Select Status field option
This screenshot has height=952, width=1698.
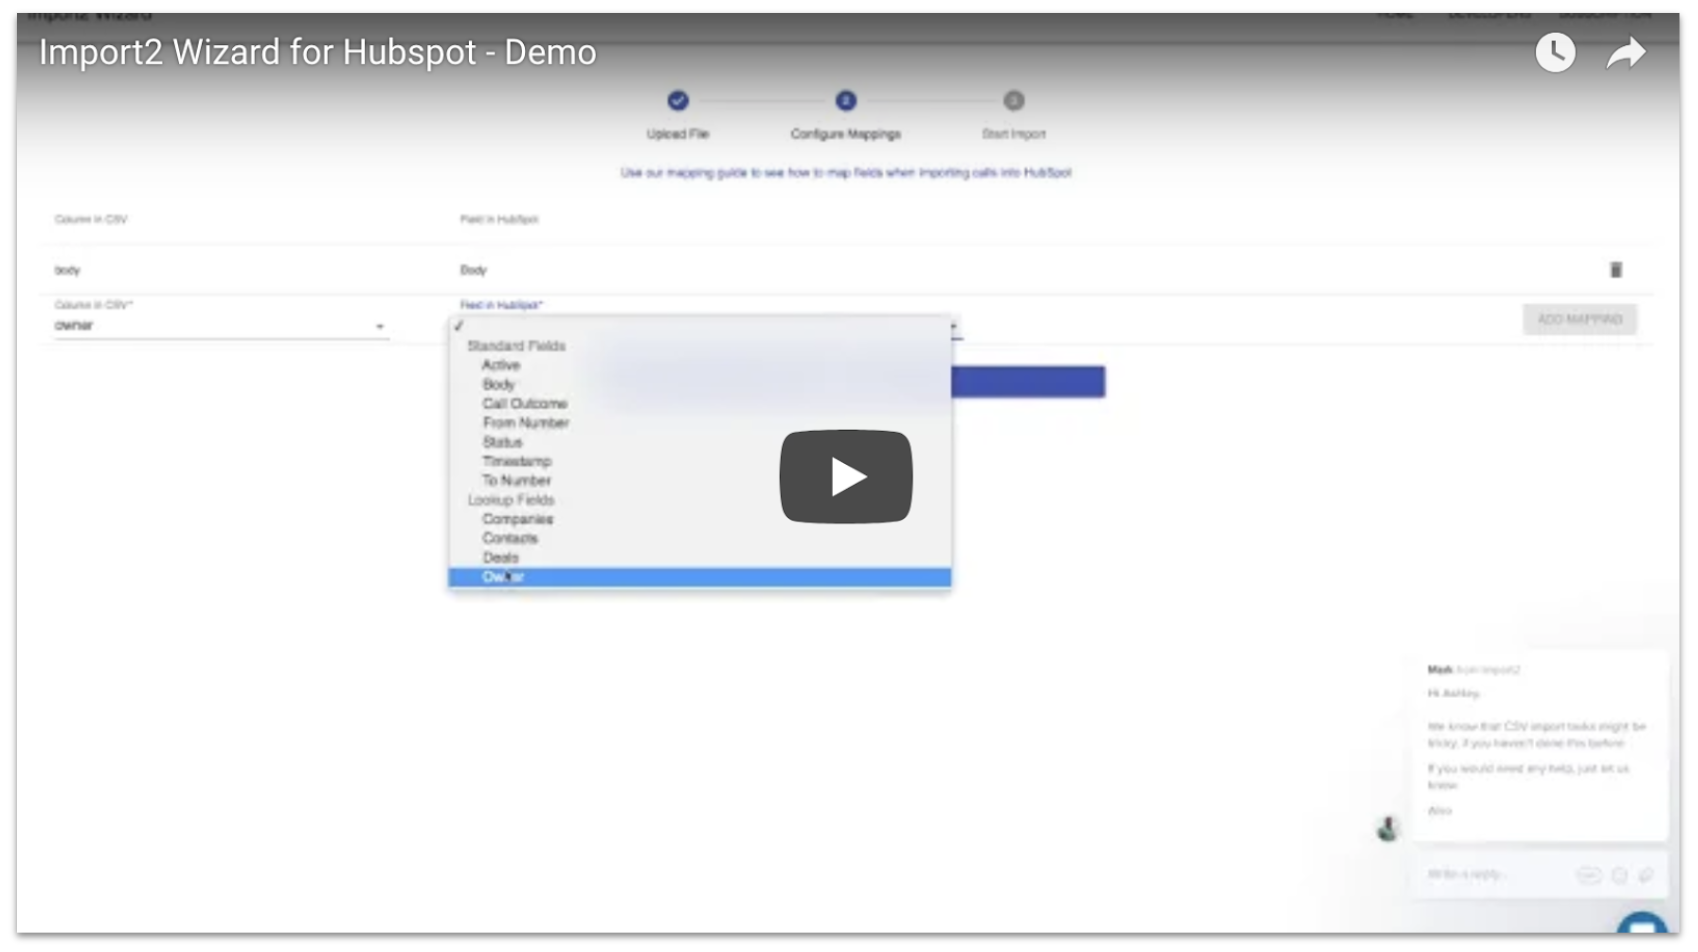[502, 442]
